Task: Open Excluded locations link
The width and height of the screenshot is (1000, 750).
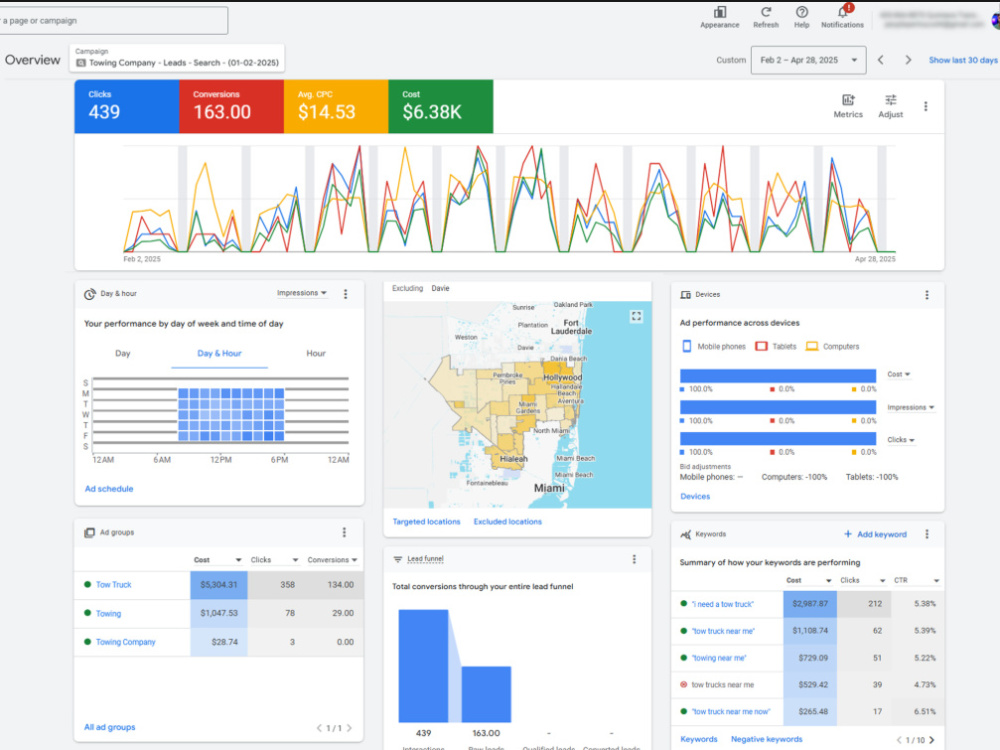Action: coord(508,522)
